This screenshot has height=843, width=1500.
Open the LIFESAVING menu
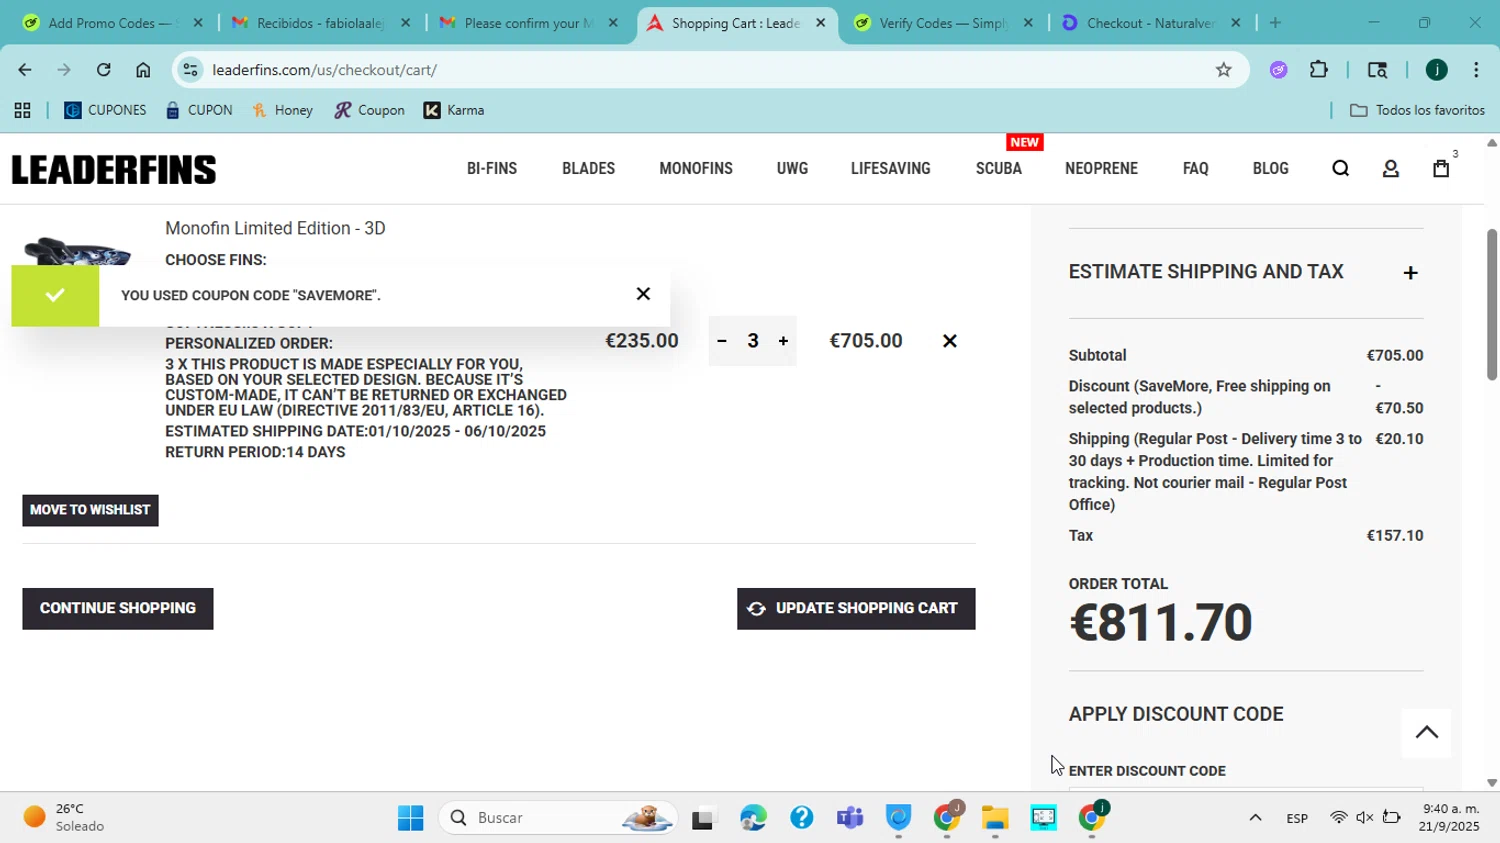pyautogui.click(x=891, y=169)
